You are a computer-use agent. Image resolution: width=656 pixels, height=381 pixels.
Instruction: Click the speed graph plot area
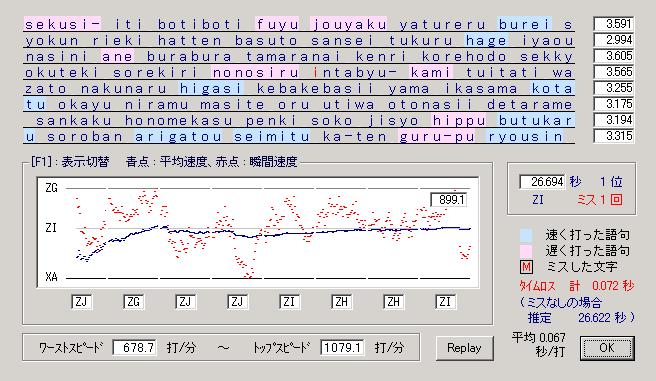pos(258,233)
